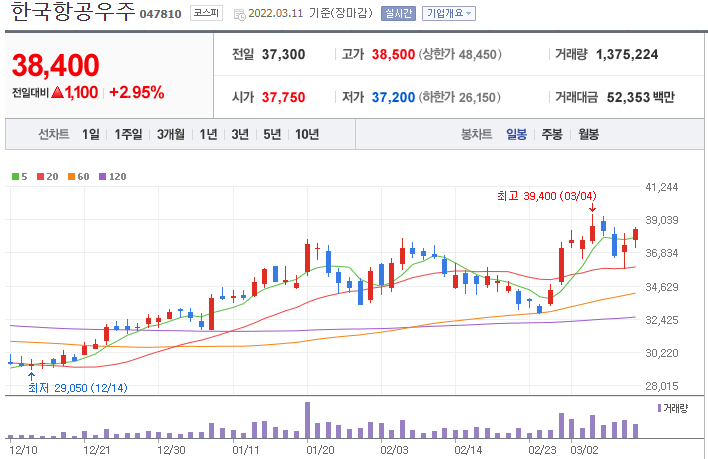
Task: Select the 1주일 line chart period
Action: [x=128, y=134]
